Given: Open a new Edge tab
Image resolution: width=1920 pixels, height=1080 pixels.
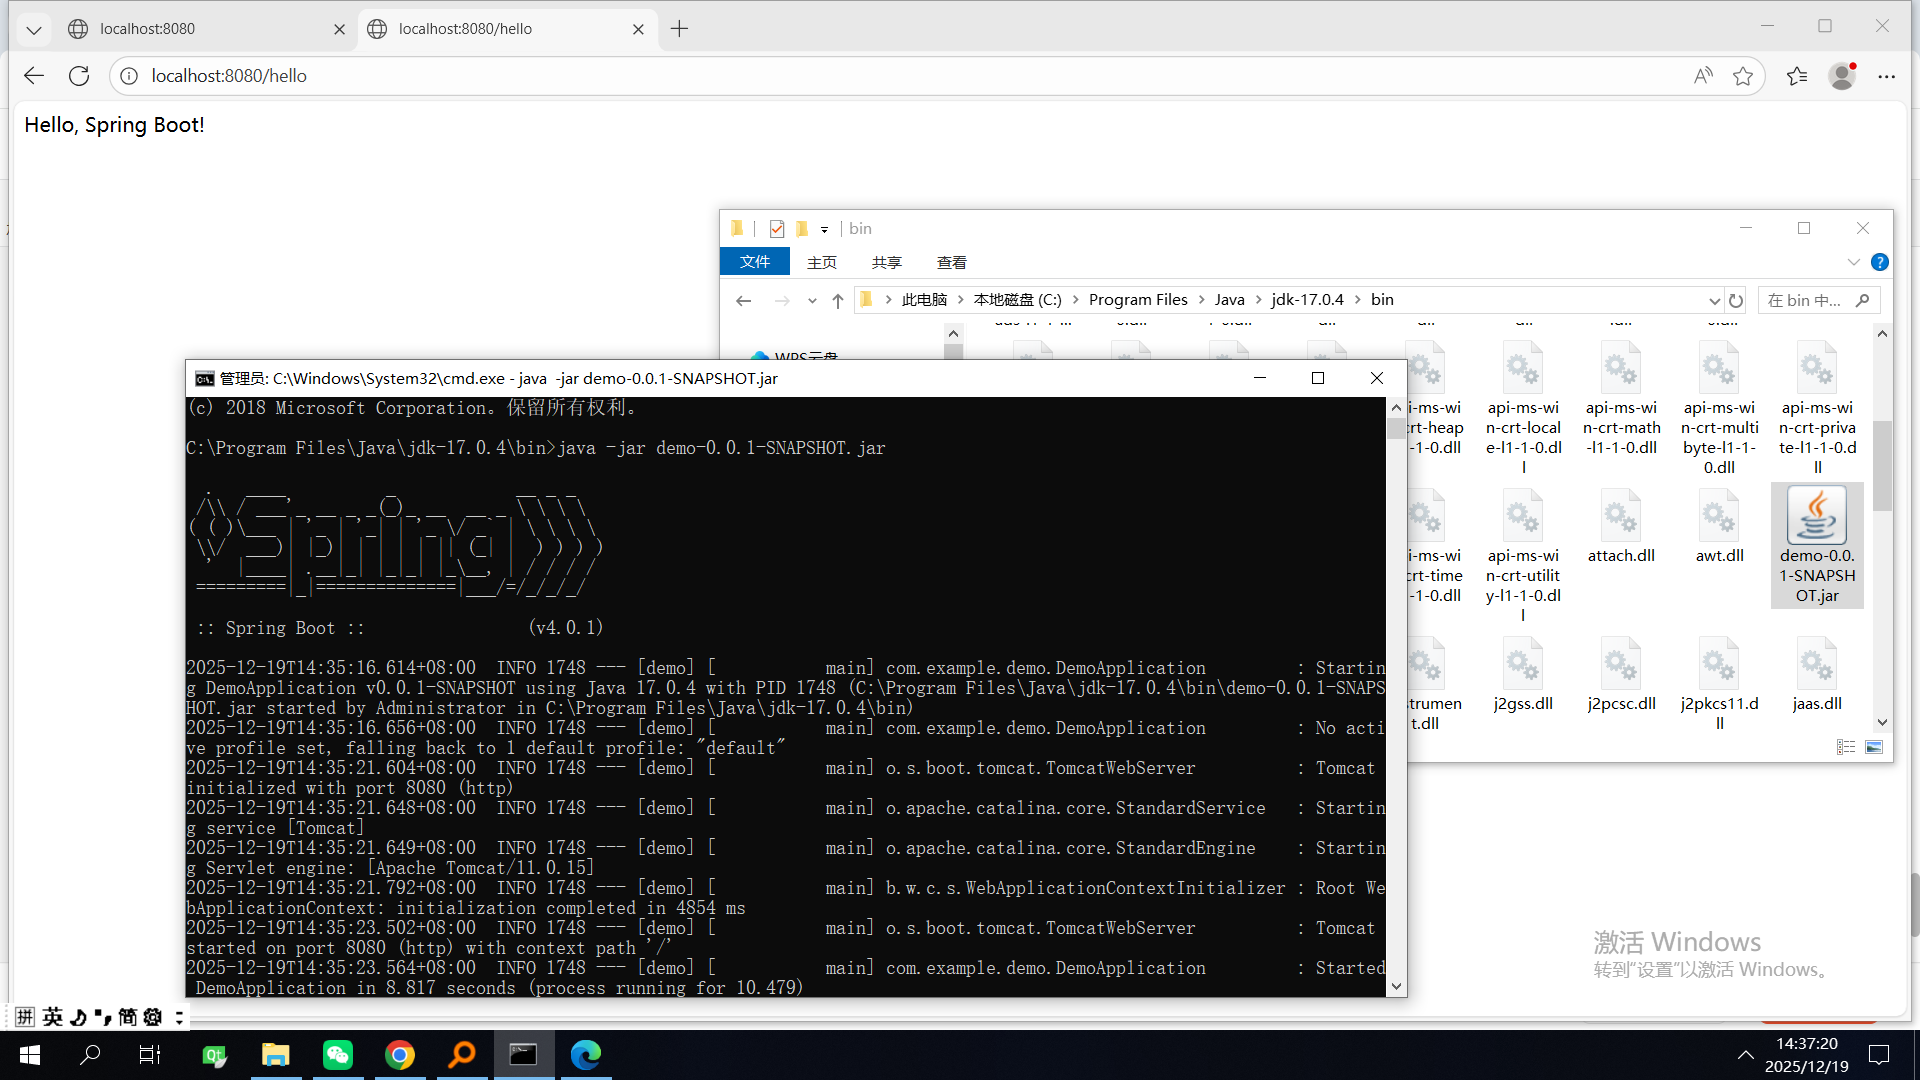Looking at the screenshot, I should click(x=680, y=29).
